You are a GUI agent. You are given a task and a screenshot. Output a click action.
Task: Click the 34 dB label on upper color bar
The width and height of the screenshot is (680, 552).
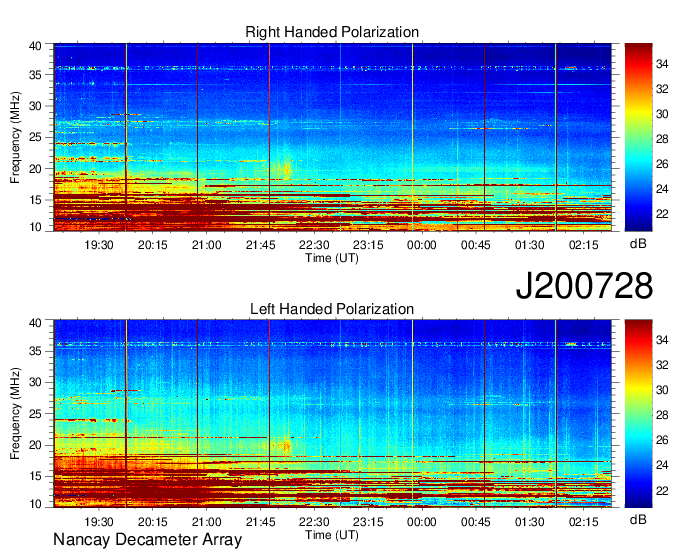(x=662, y=64)
